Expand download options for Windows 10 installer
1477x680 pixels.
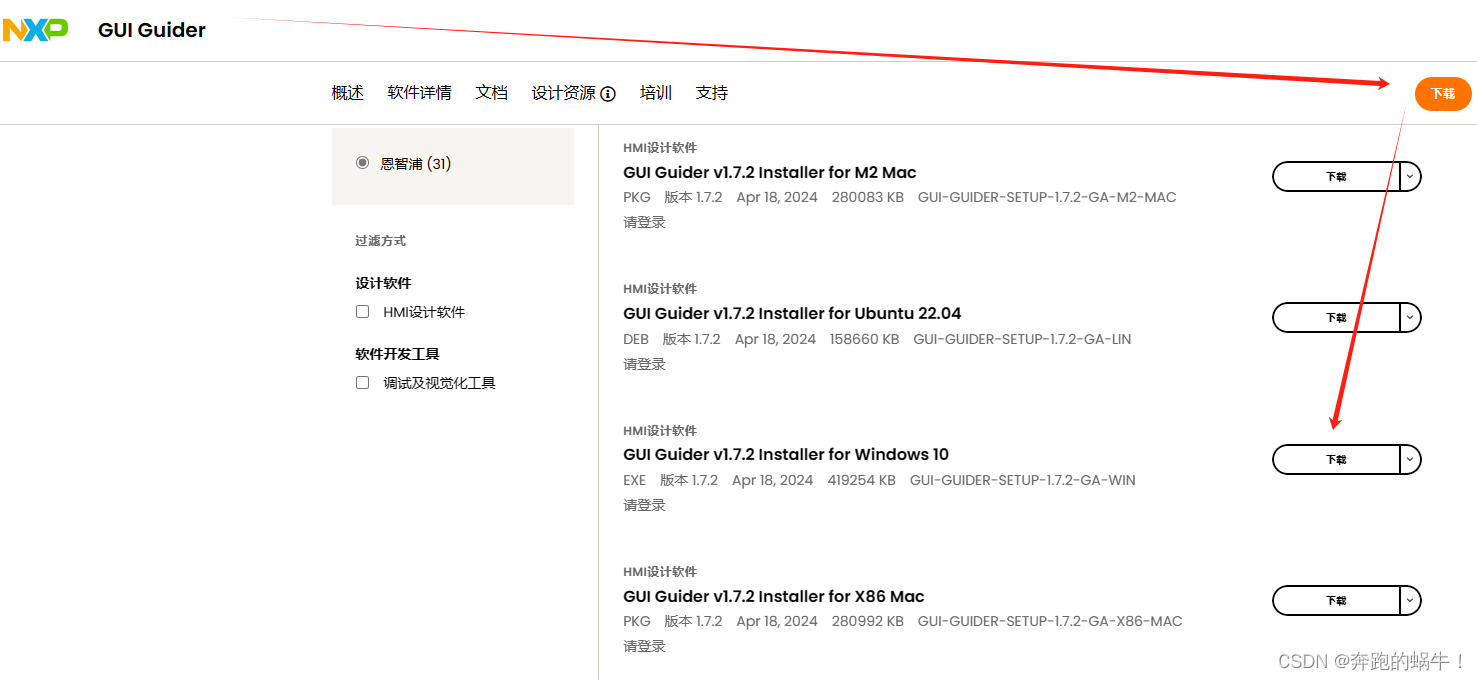[x=1410, y=459]
